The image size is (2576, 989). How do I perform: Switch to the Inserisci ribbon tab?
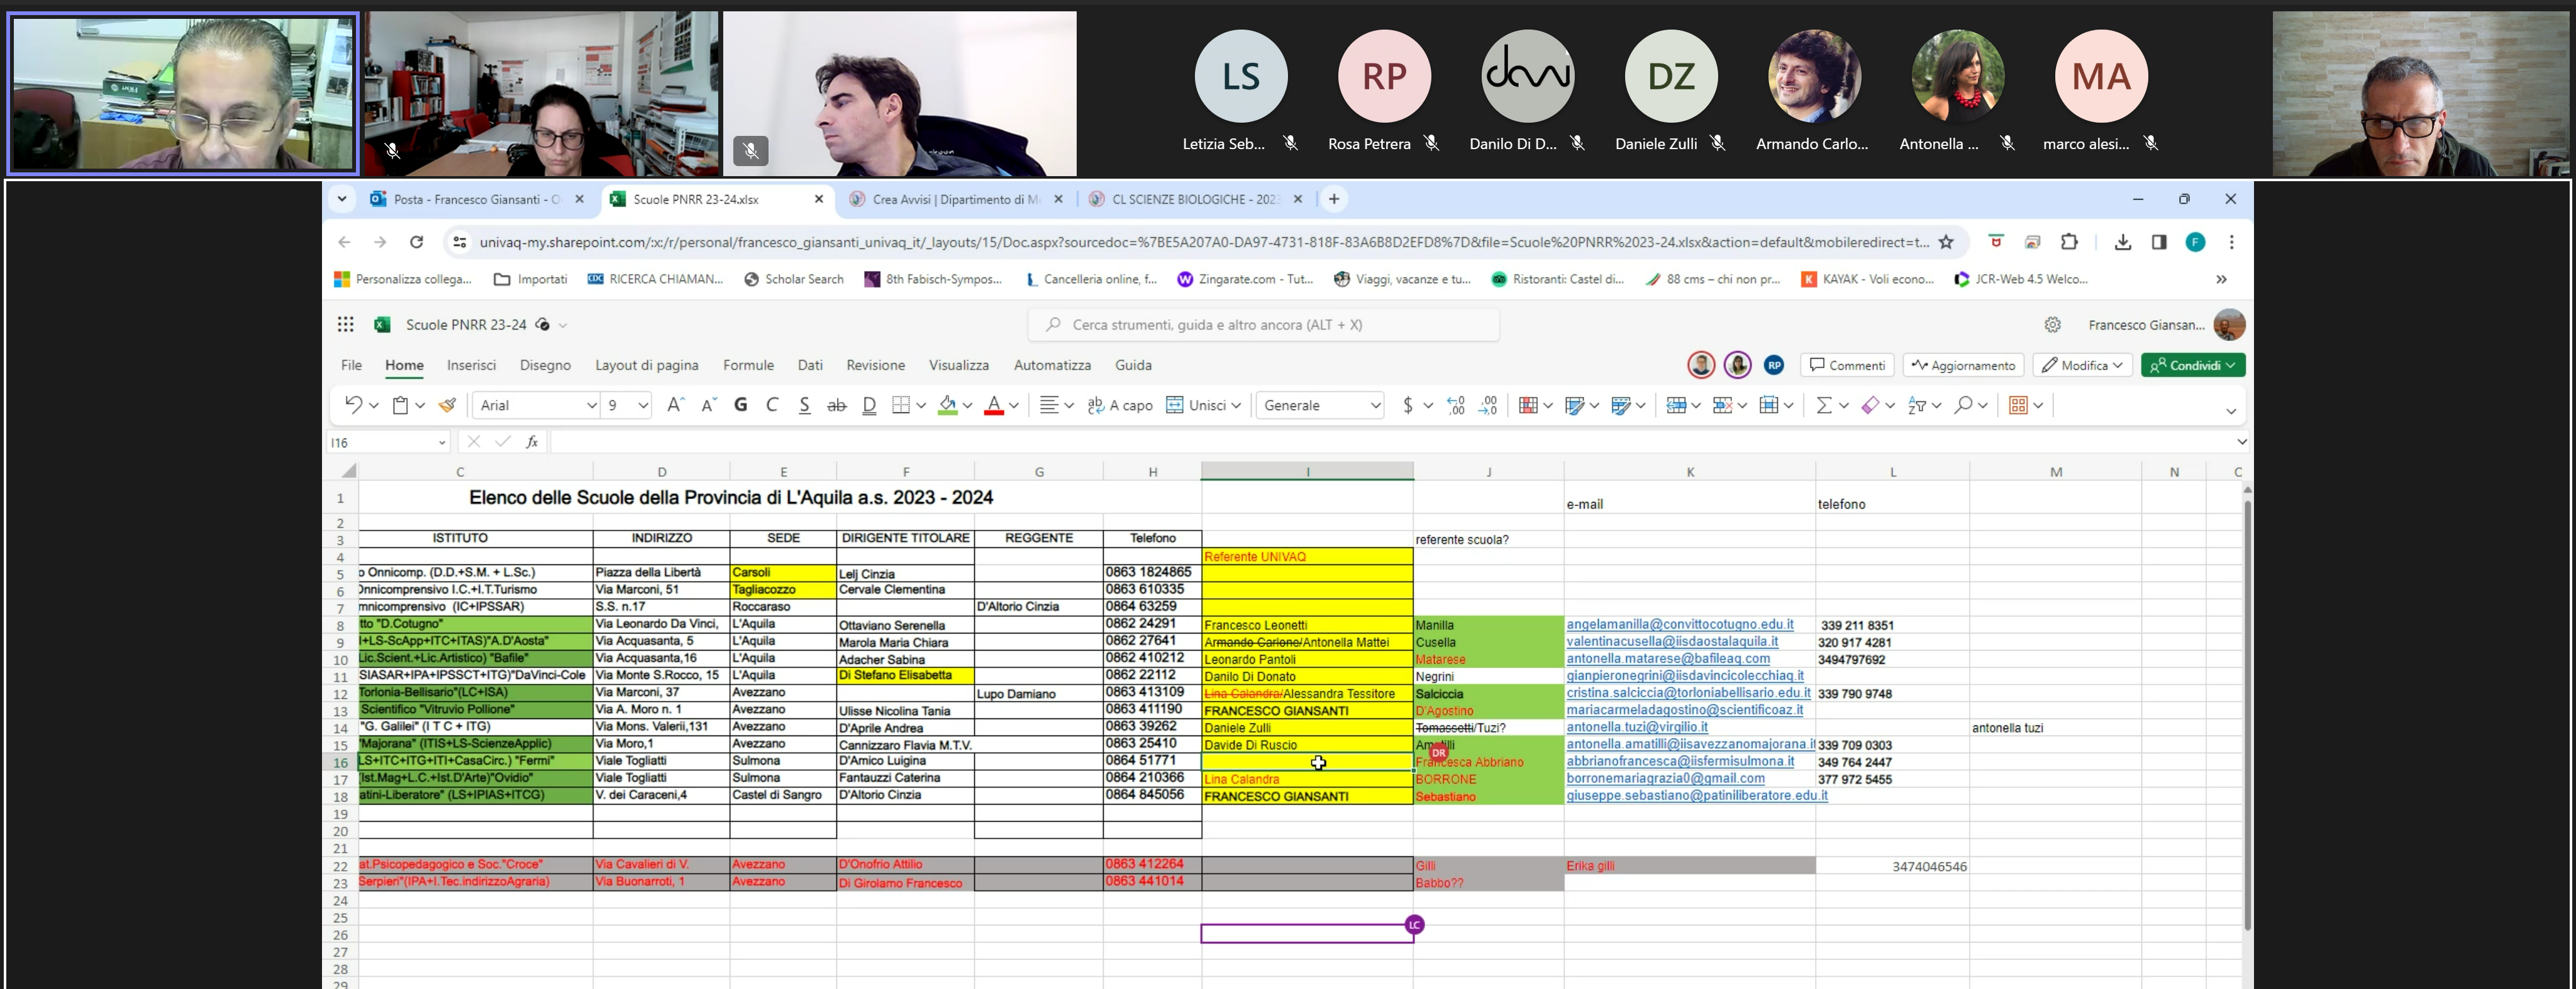click(x=471, y=365)
